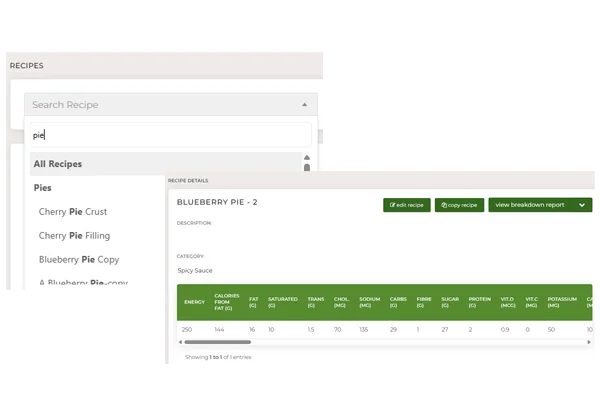Viewport: 600px width, 400px height.
Task: Click the SODIUM (MG) column header
Action: pos(370,302)
